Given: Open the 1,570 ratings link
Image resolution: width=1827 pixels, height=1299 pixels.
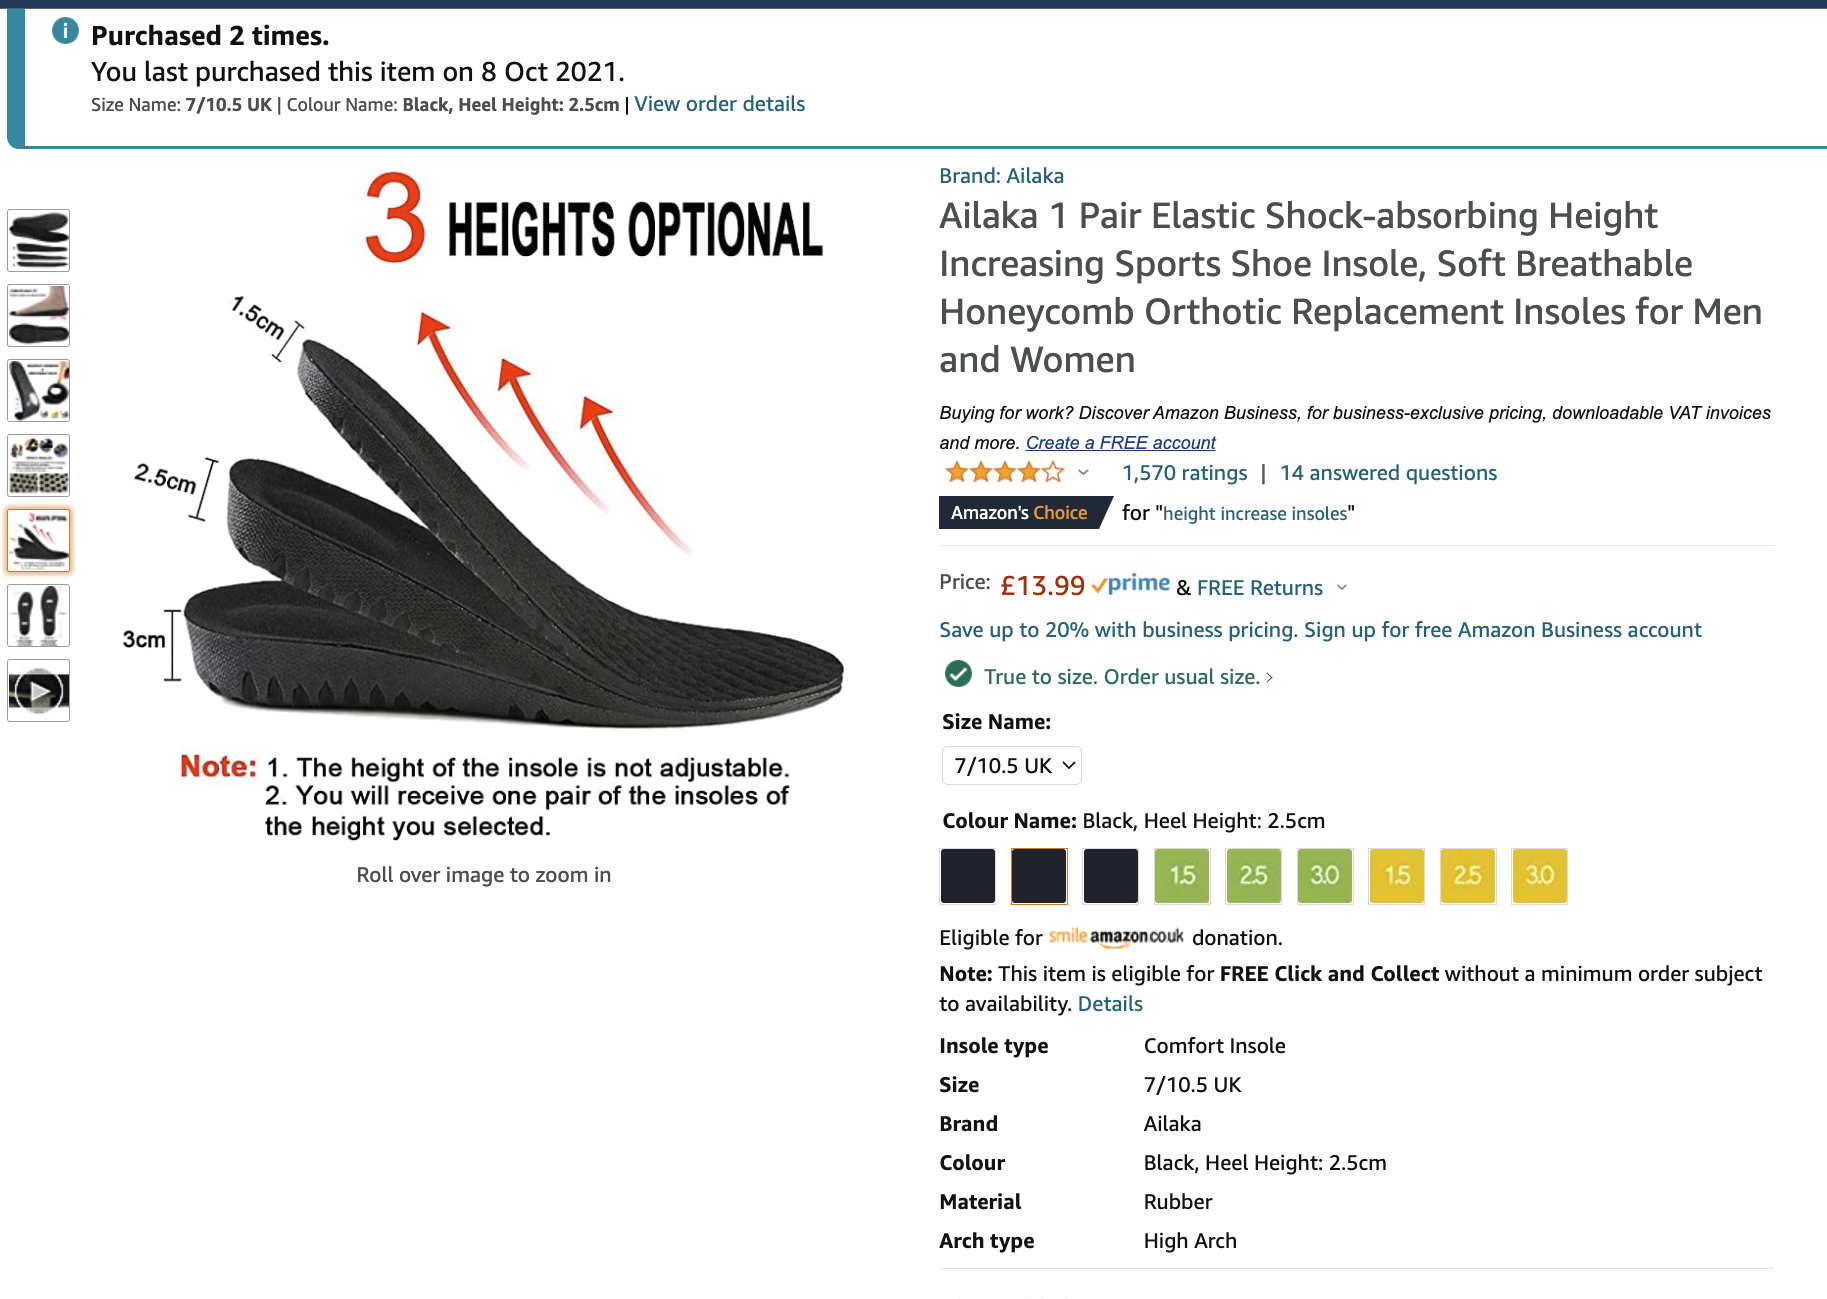Looking at the screenshot, I should (1184, 473).
